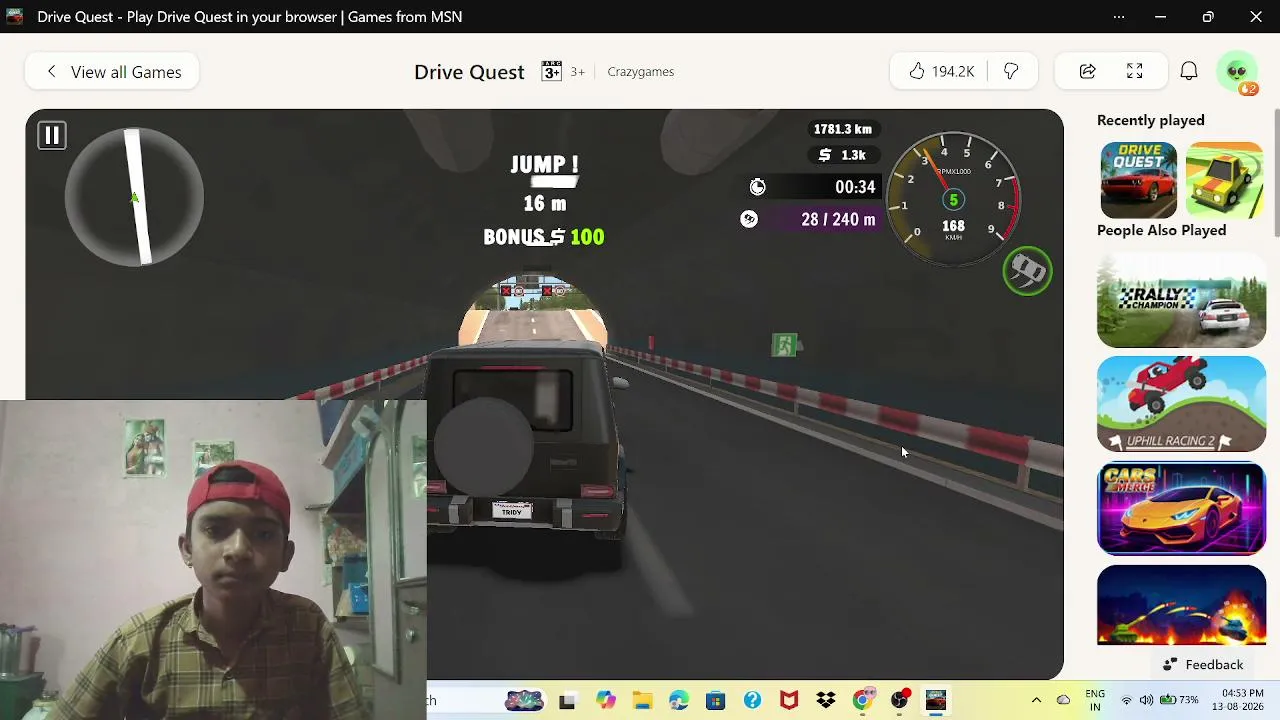Click the 3+ age rating badge

pyautogui.click(x=552, y=72)
